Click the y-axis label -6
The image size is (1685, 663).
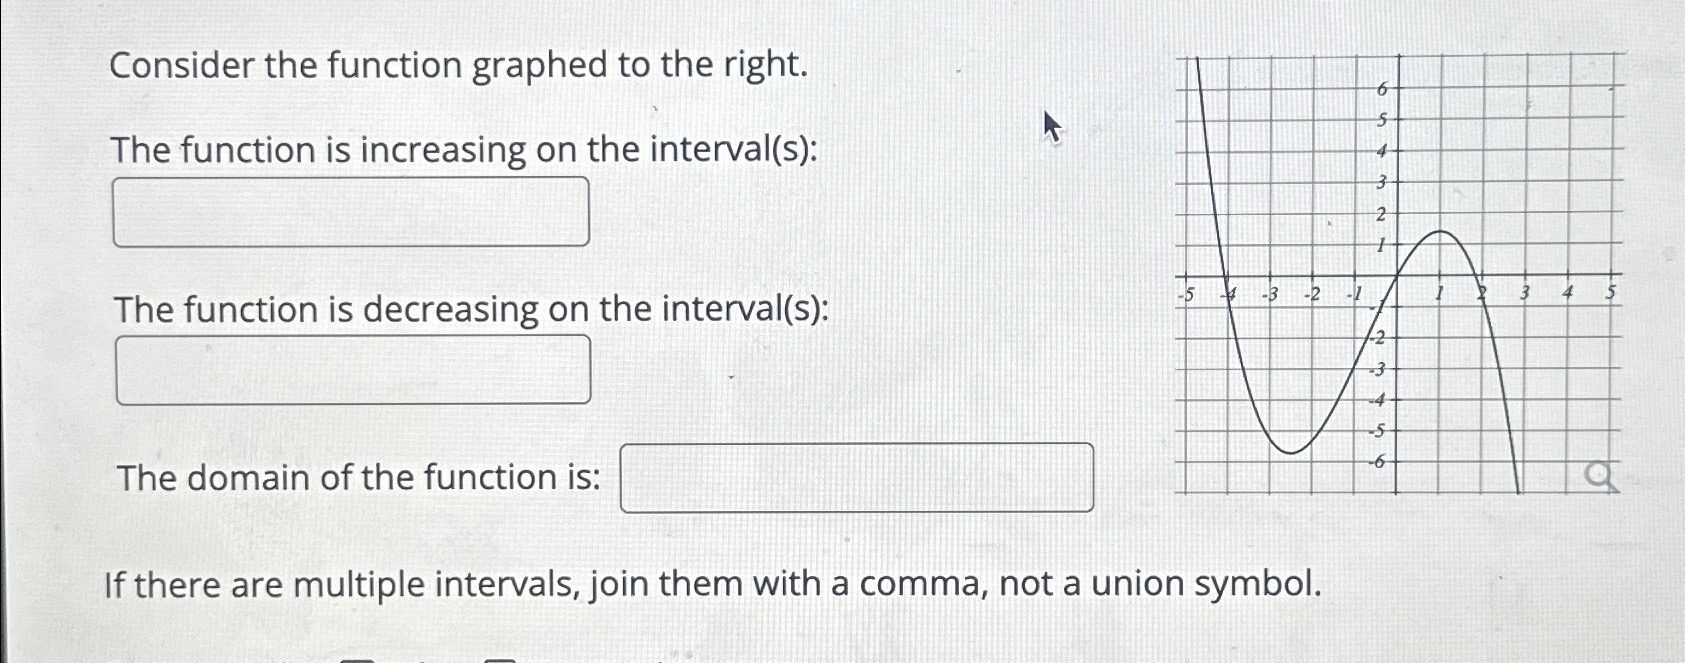(x=1378, y=462)
